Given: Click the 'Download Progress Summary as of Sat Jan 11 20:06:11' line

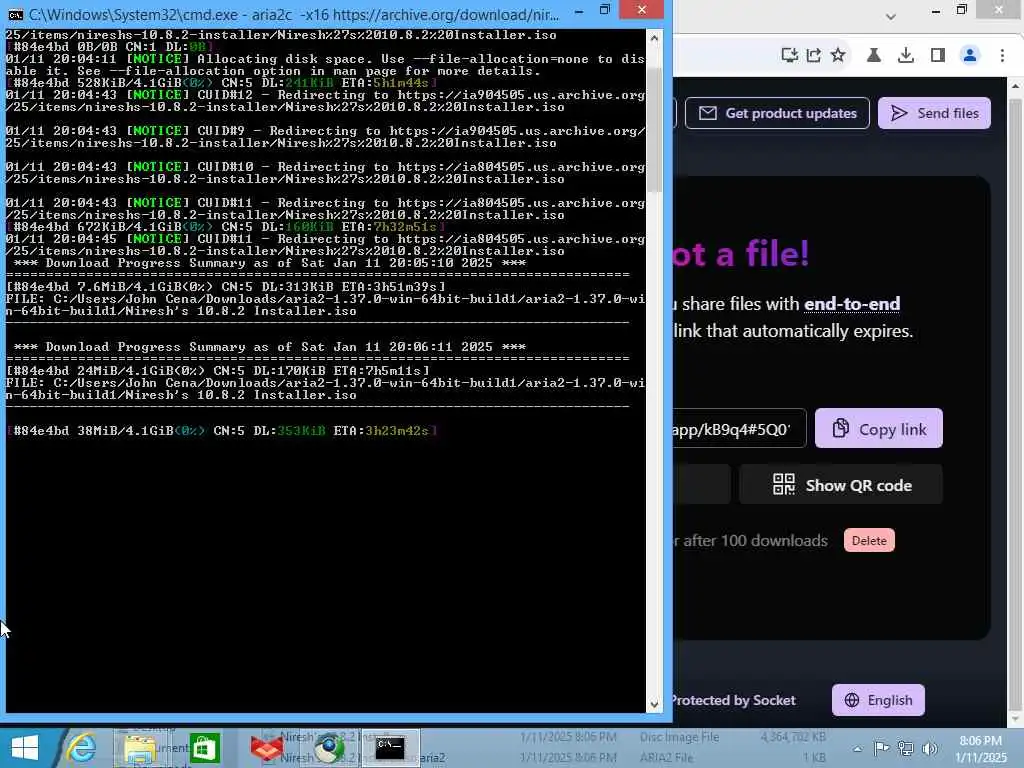Looking at the screenshot, I should pyautogui.click(x=269, y=347).
